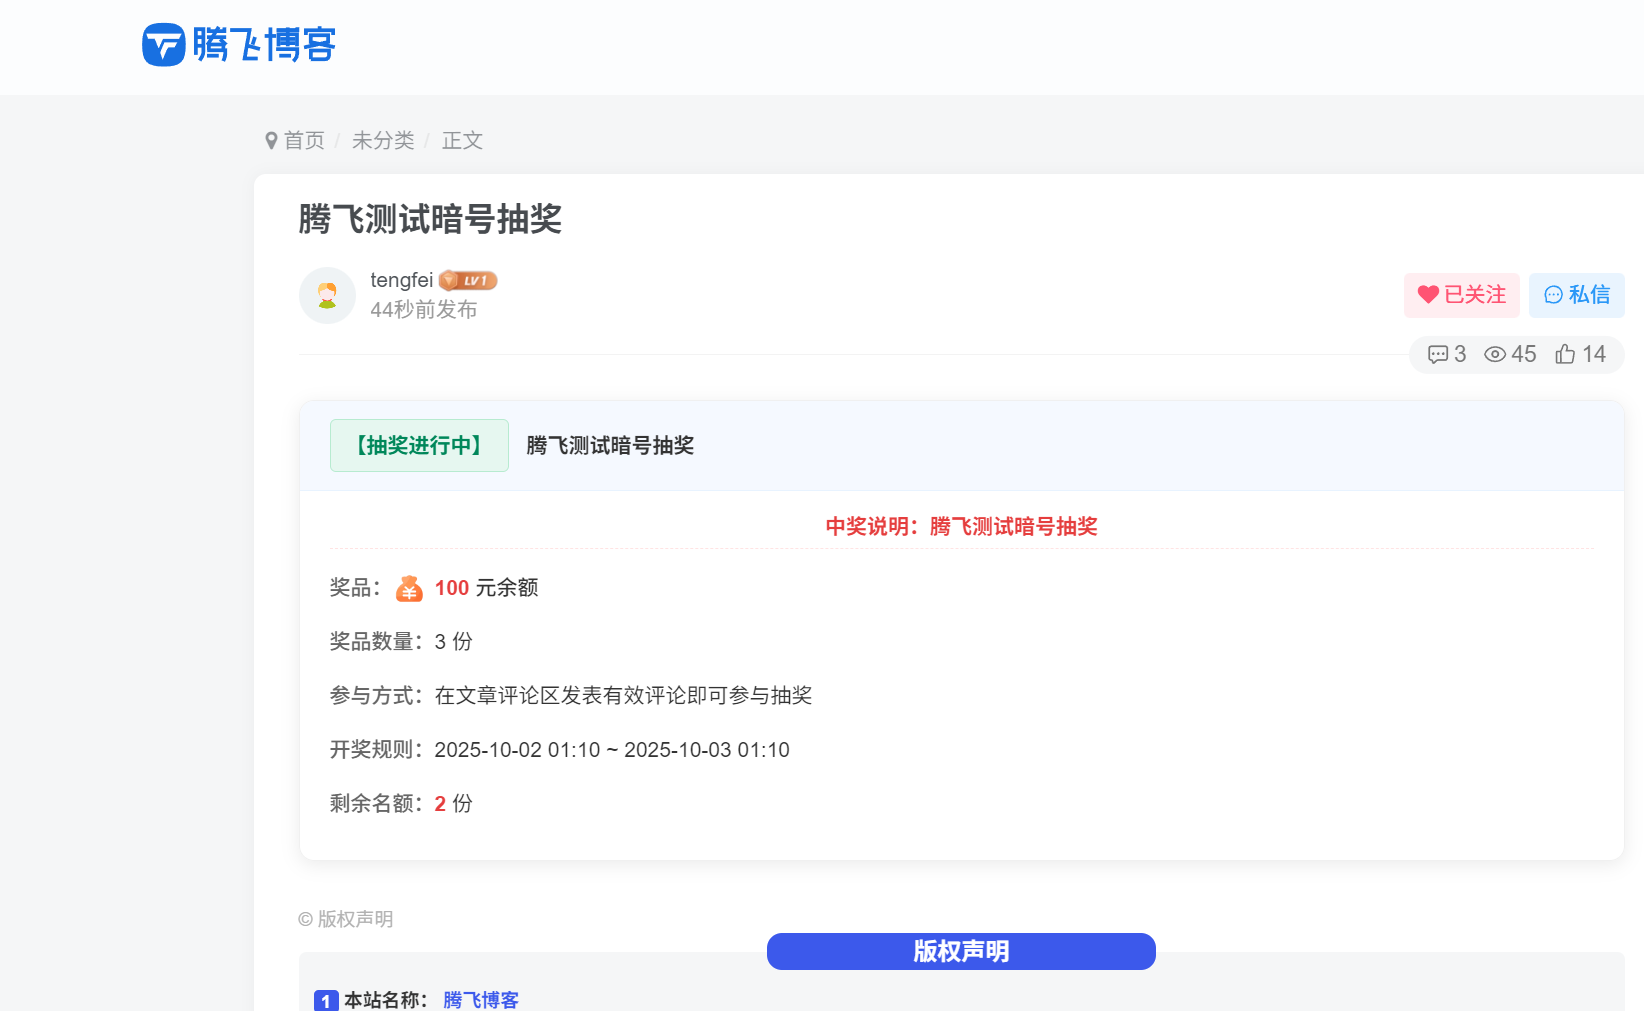Click the 【抽奖进行中】status badge

tap(419, 445)
